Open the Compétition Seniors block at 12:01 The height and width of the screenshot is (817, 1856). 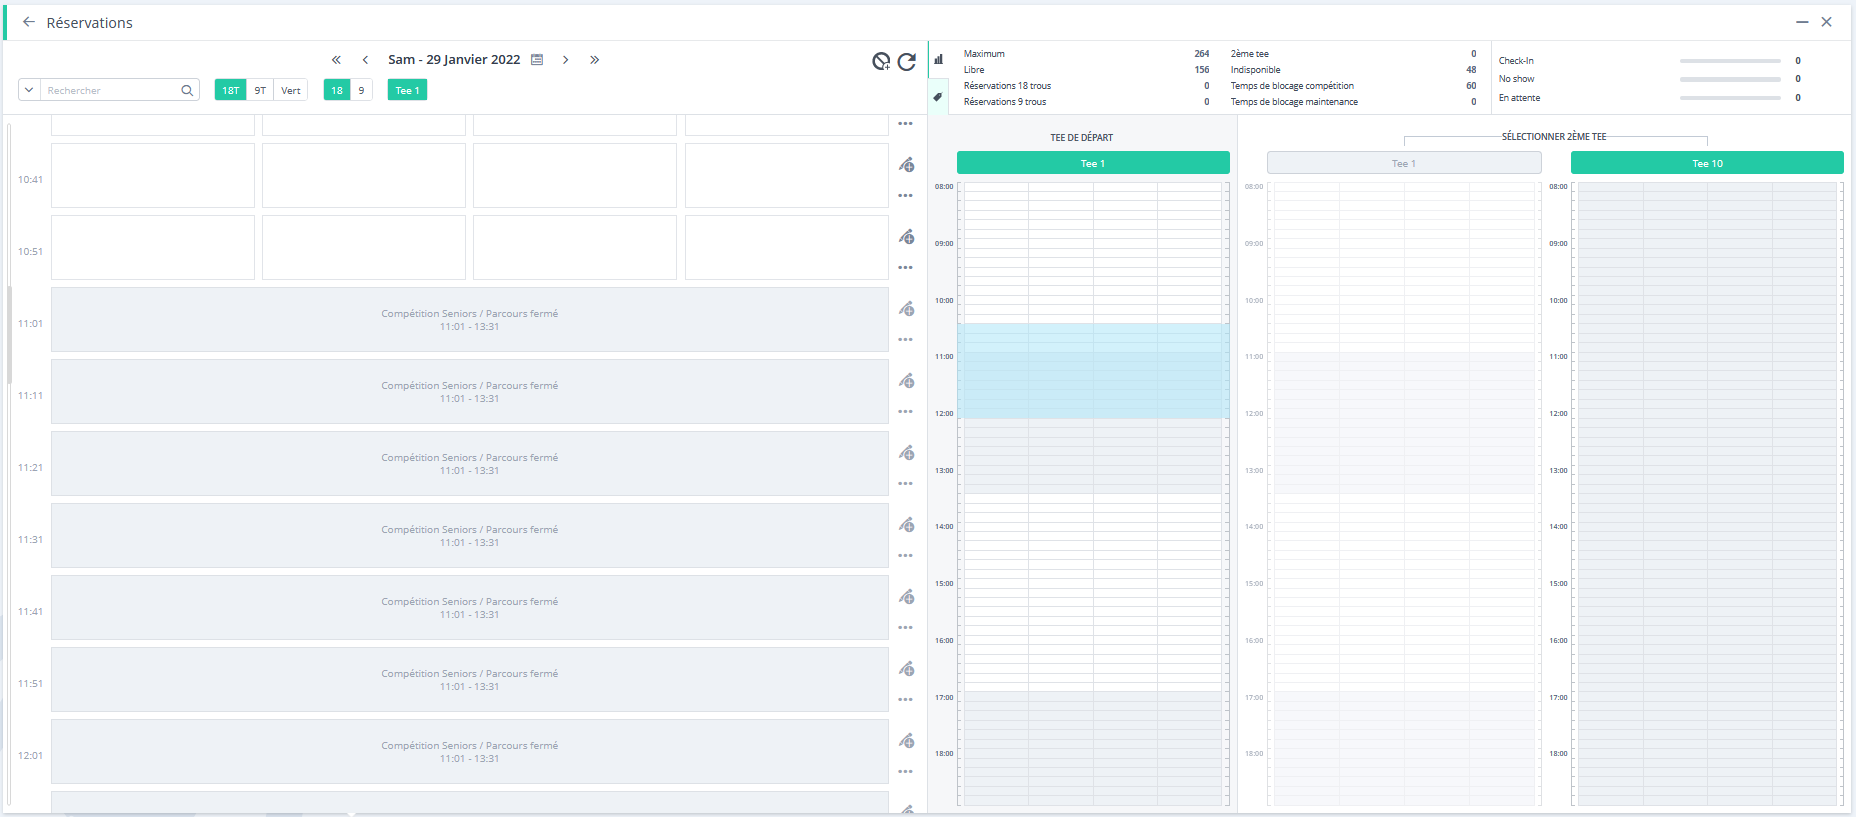click(x=469, y=752)
